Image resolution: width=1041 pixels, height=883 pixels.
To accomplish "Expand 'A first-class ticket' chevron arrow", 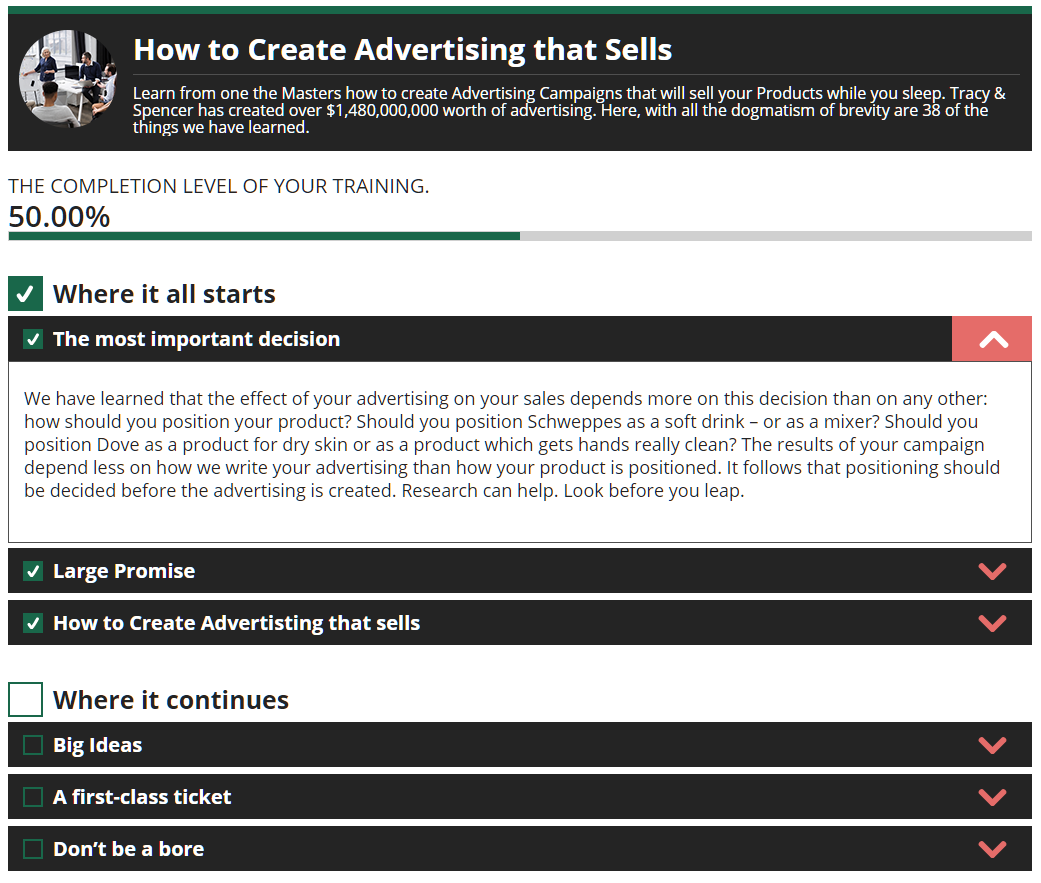I will (992, 797).
